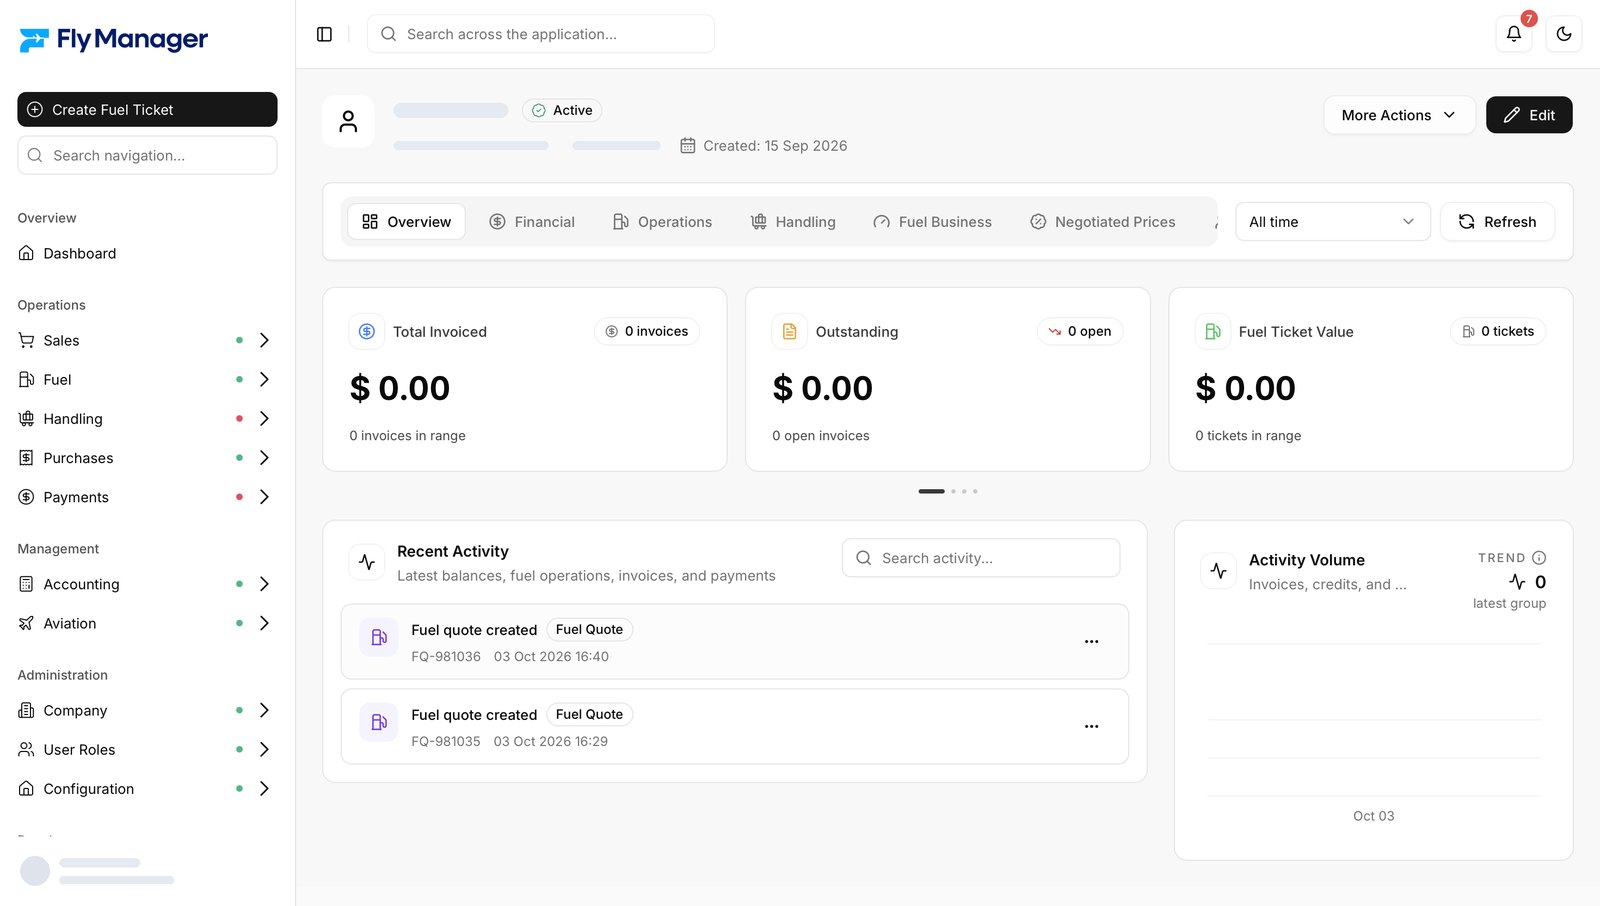This screenshot has width=1600, height=906.
Task: Click fuel pump icon on FQ-981035 row
Action: point(379,722)
